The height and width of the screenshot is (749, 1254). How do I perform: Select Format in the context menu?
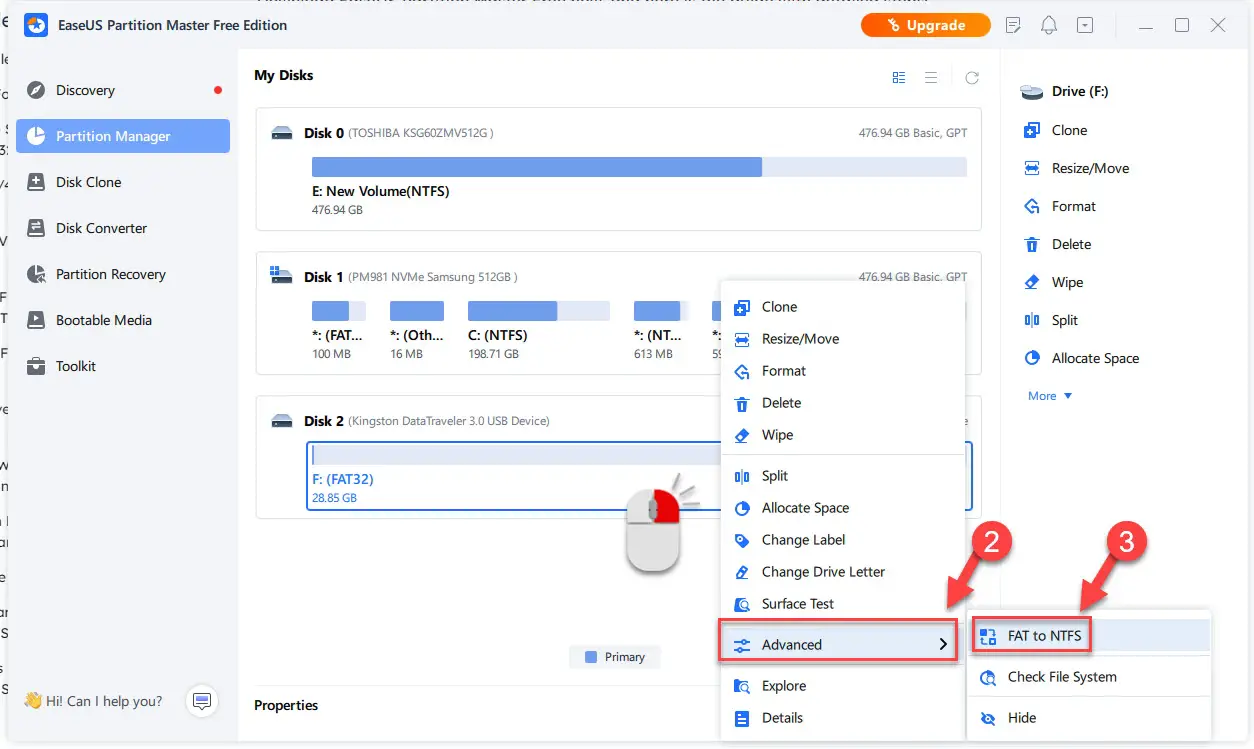[x=842, y=371]
